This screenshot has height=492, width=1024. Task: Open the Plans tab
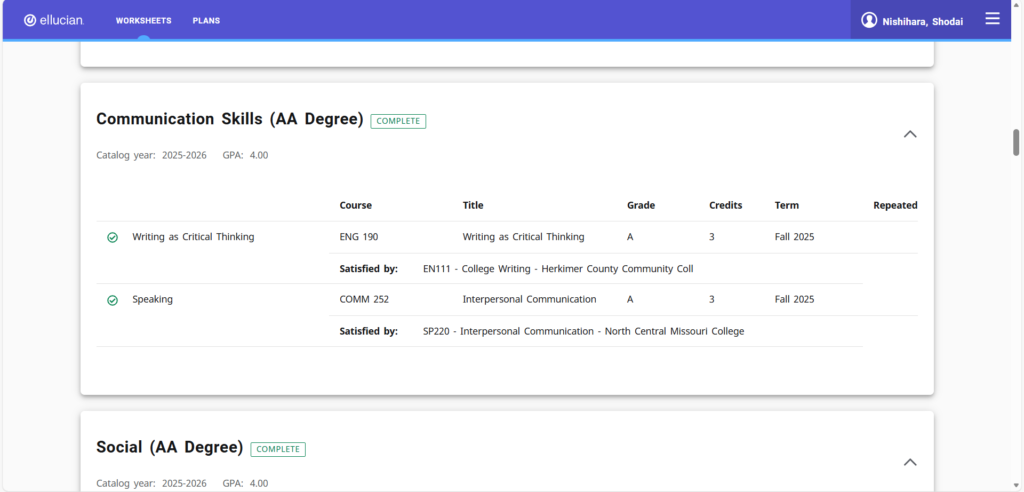click(x=206, y=21)
